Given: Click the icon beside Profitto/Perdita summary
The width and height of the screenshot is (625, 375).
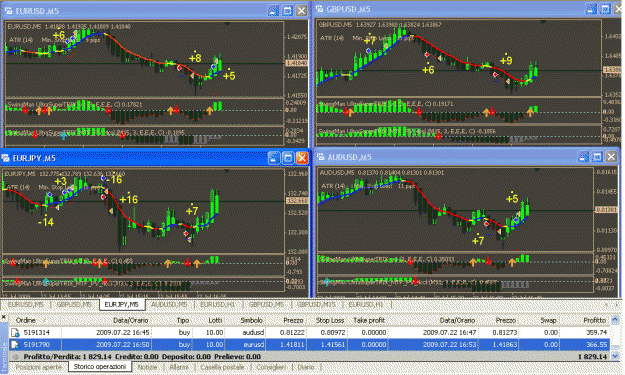Looking at the screenshot, I should [16, 357].
